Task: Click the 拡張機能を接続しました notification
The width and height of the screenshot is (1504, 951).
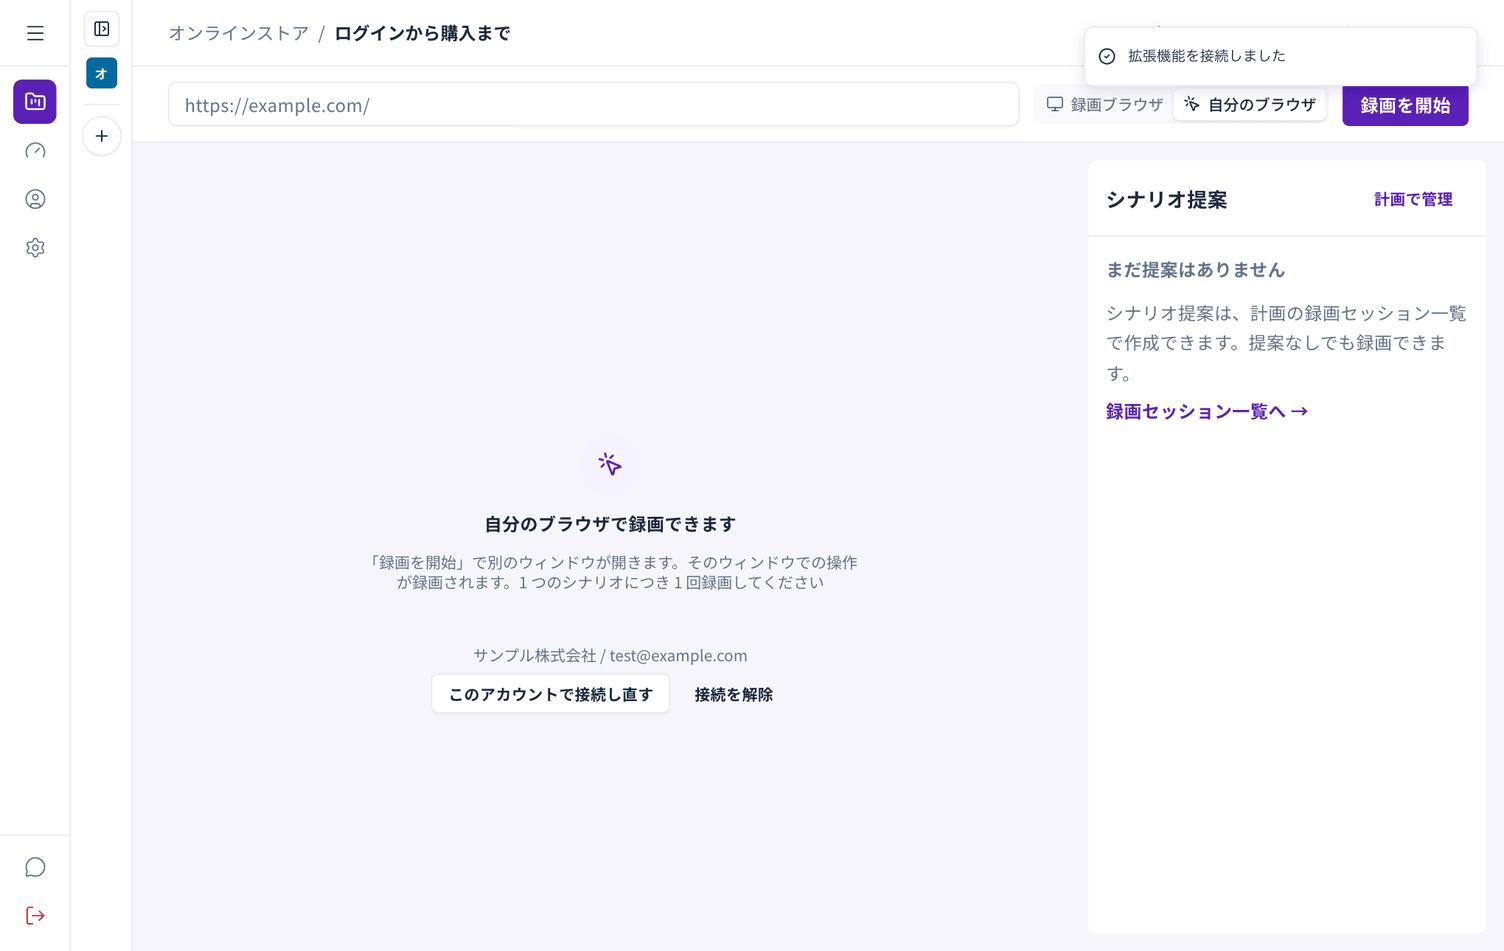Action: [x=1280, y=56]
